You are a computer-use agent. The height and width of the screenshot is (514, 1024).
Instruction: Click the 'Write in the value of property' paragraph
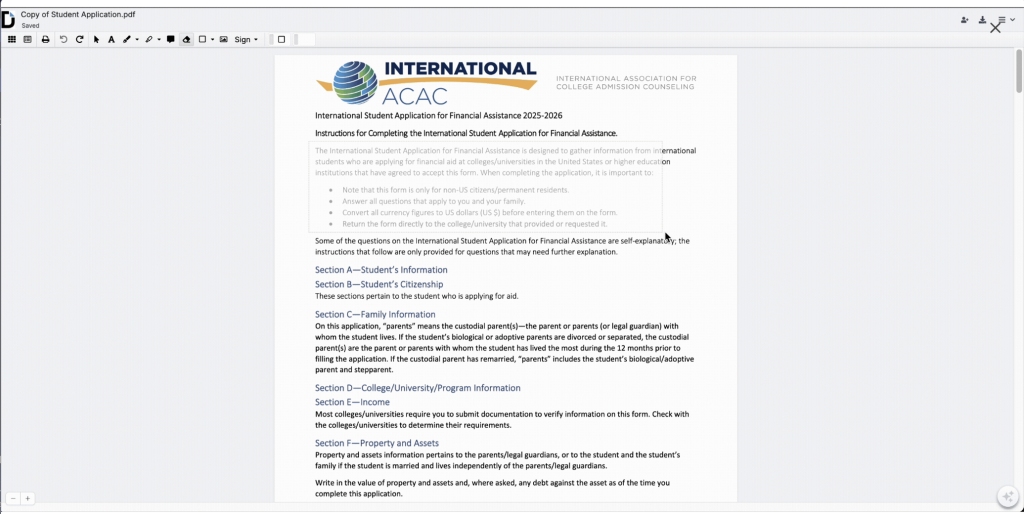pyautogui.click(x=492, y=489)
